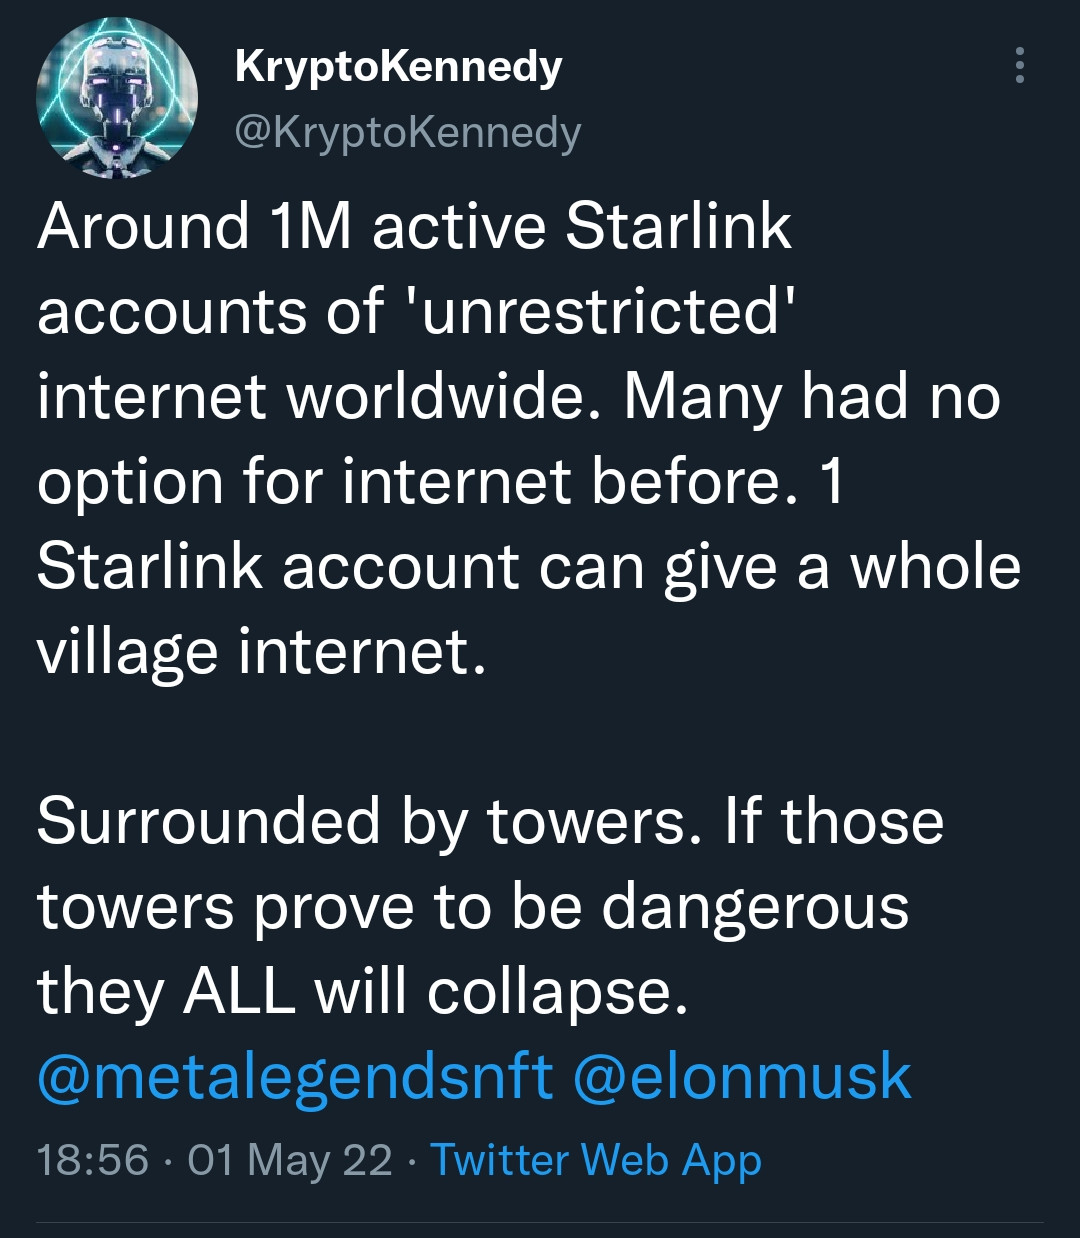This screenshot has width=1080, height=1238.
Task: Open the @metalegendsnft mention
Action: click(295, 1078)
